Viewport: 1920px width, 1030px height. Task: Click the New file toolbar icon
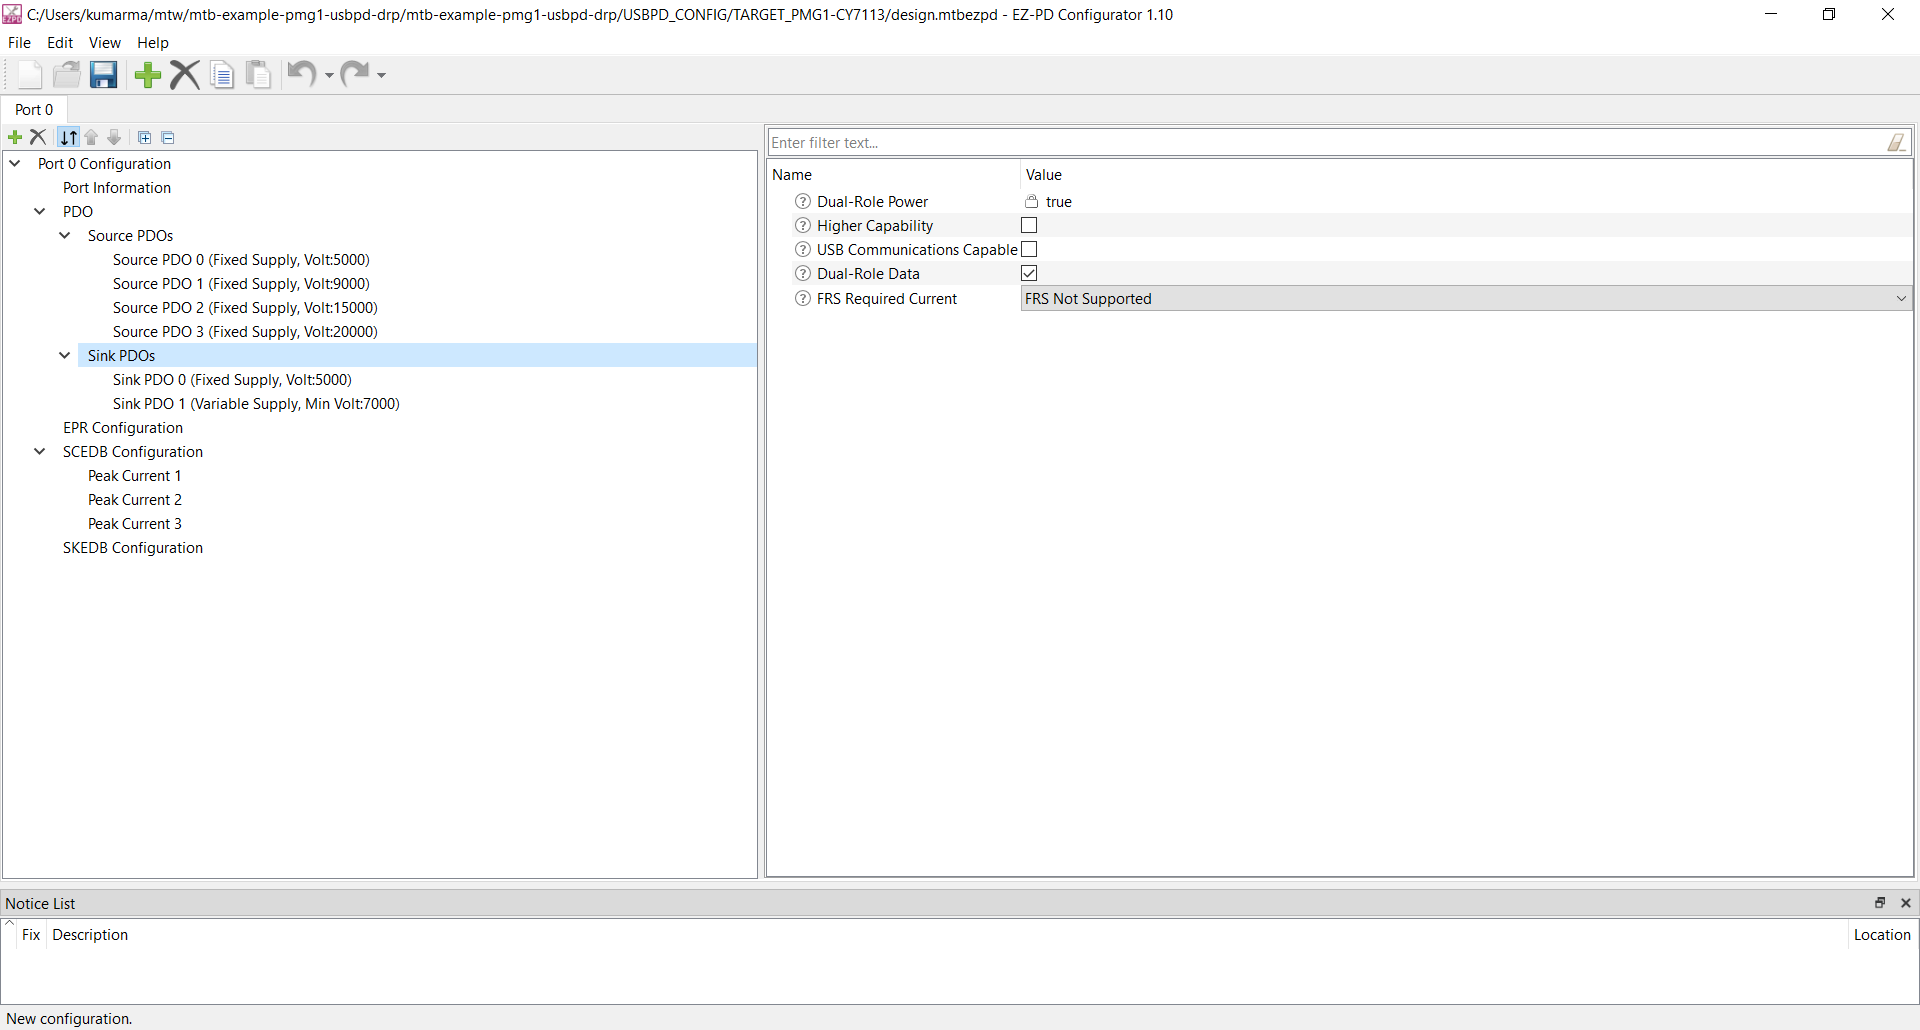click(x=30, y=75)
